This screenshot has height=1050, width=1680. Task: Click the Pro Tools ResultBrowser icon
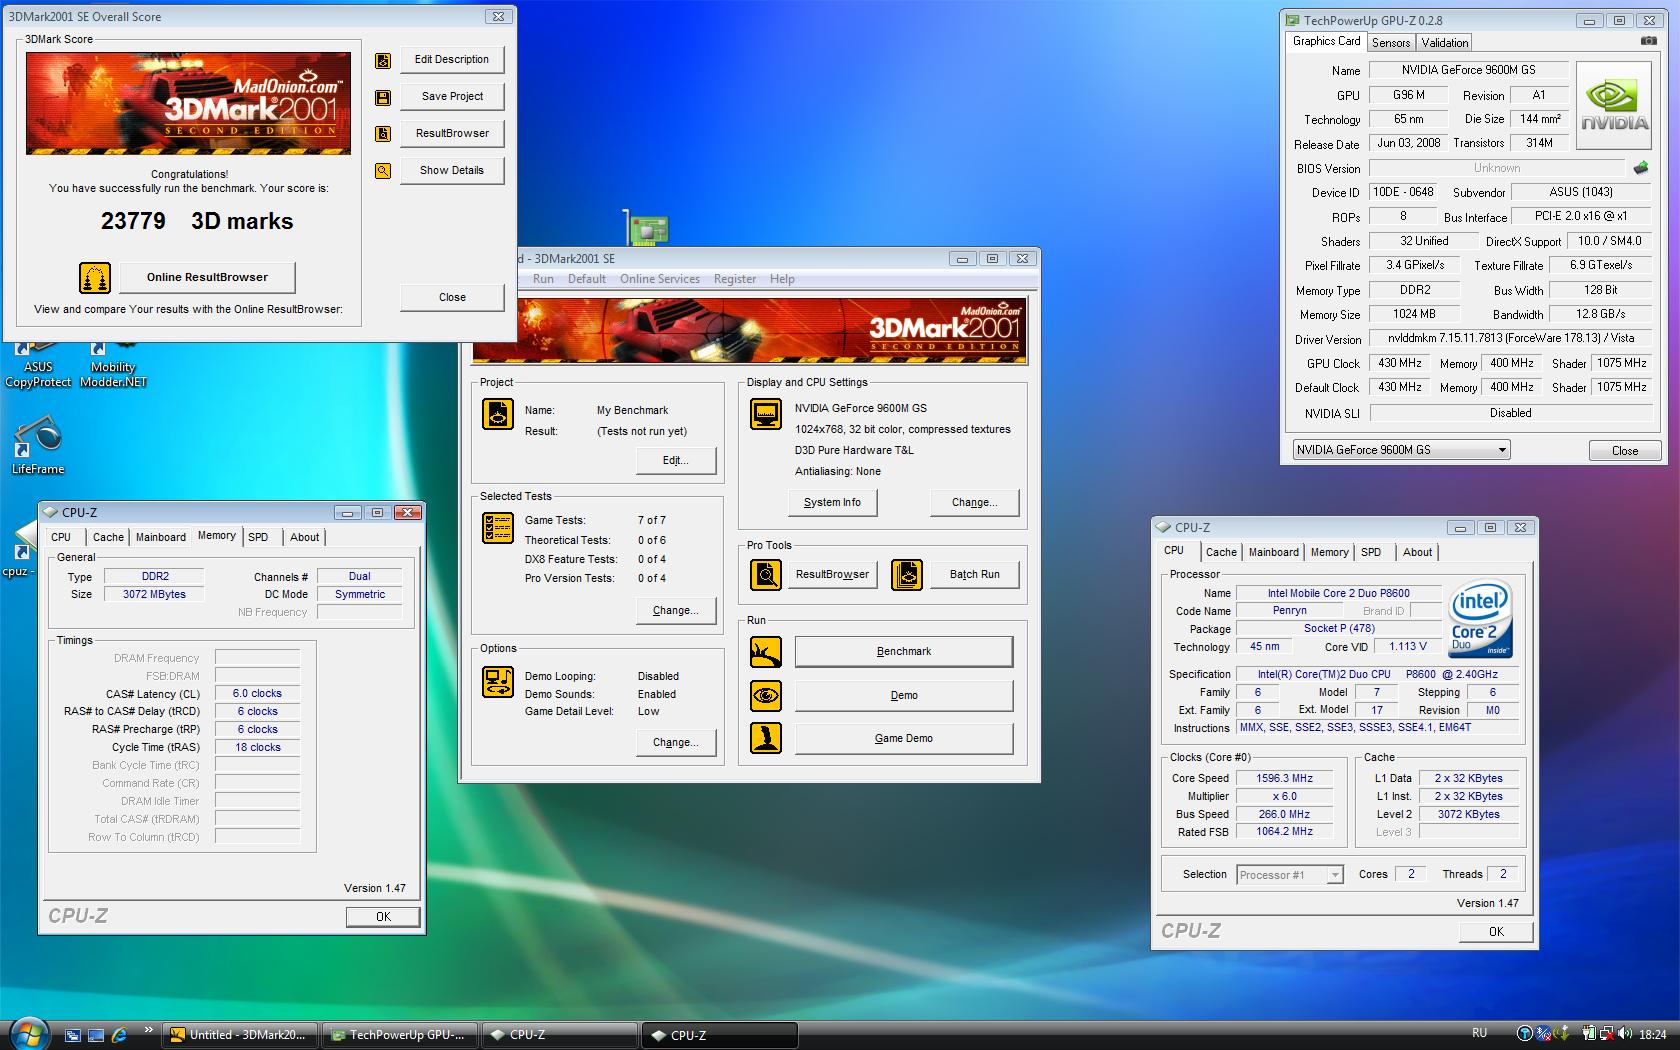tap(766, 575)
